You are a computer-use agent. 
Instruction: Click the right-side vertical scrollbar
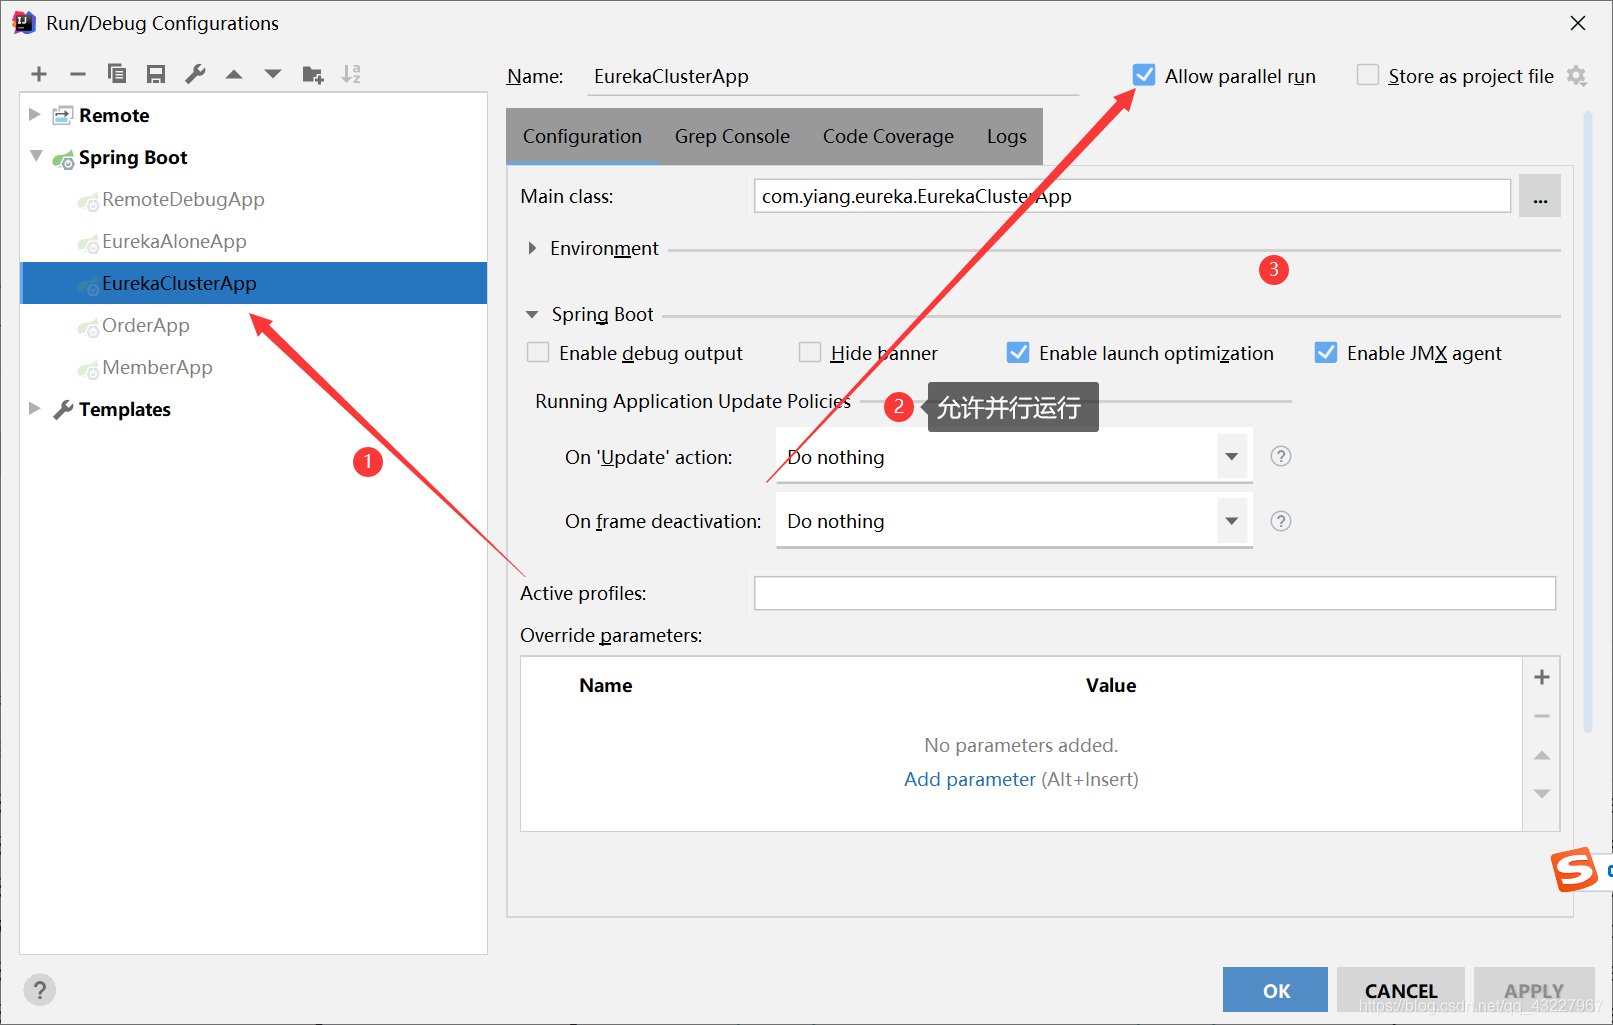[x=1588, y=420]
